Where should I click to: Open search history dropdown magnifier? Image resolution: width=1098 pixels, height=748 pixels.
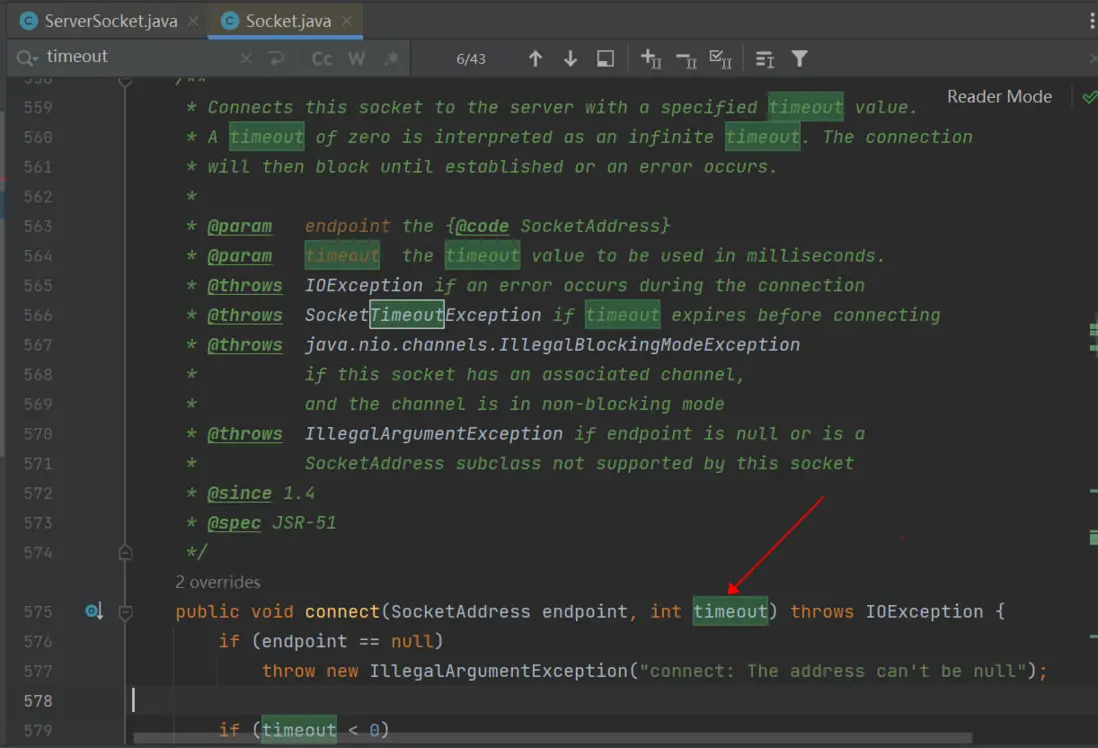[x=27, y=57]
